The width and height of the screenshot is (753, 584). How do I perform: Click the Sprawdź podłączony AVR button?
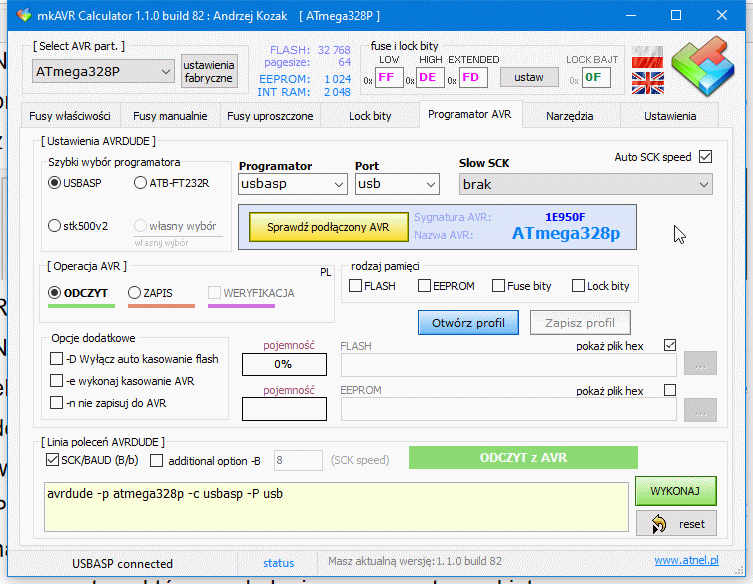coord(327,227)
